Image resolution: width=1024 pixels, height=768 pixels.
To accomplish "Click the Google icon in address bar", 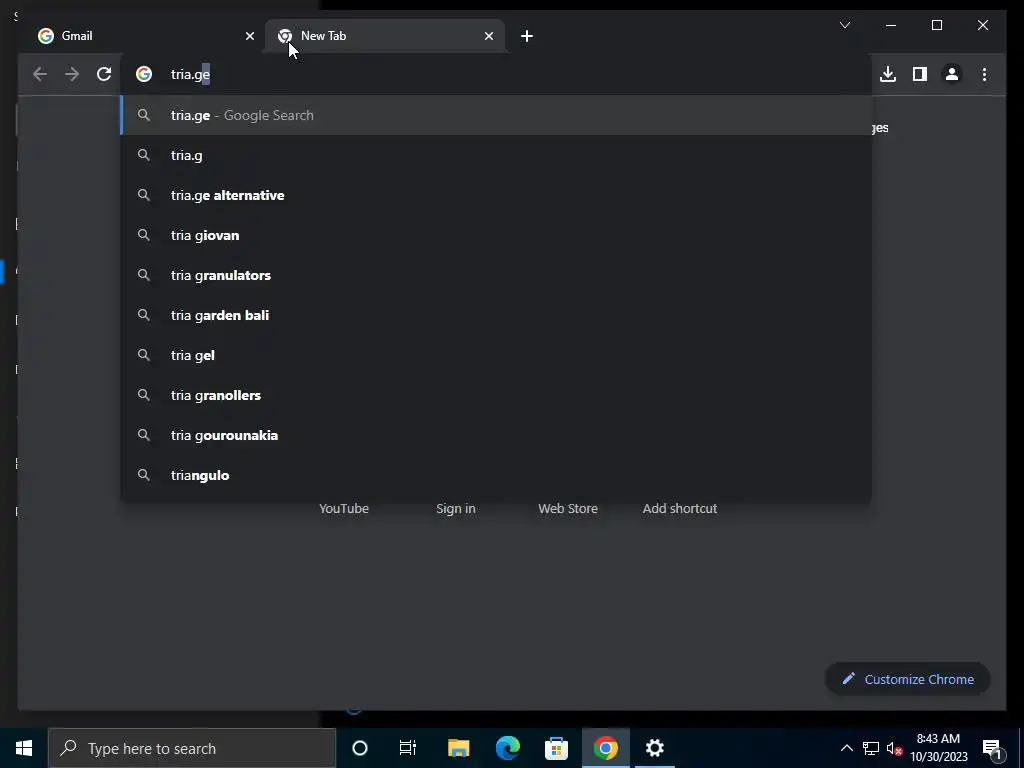I will 144,74.
